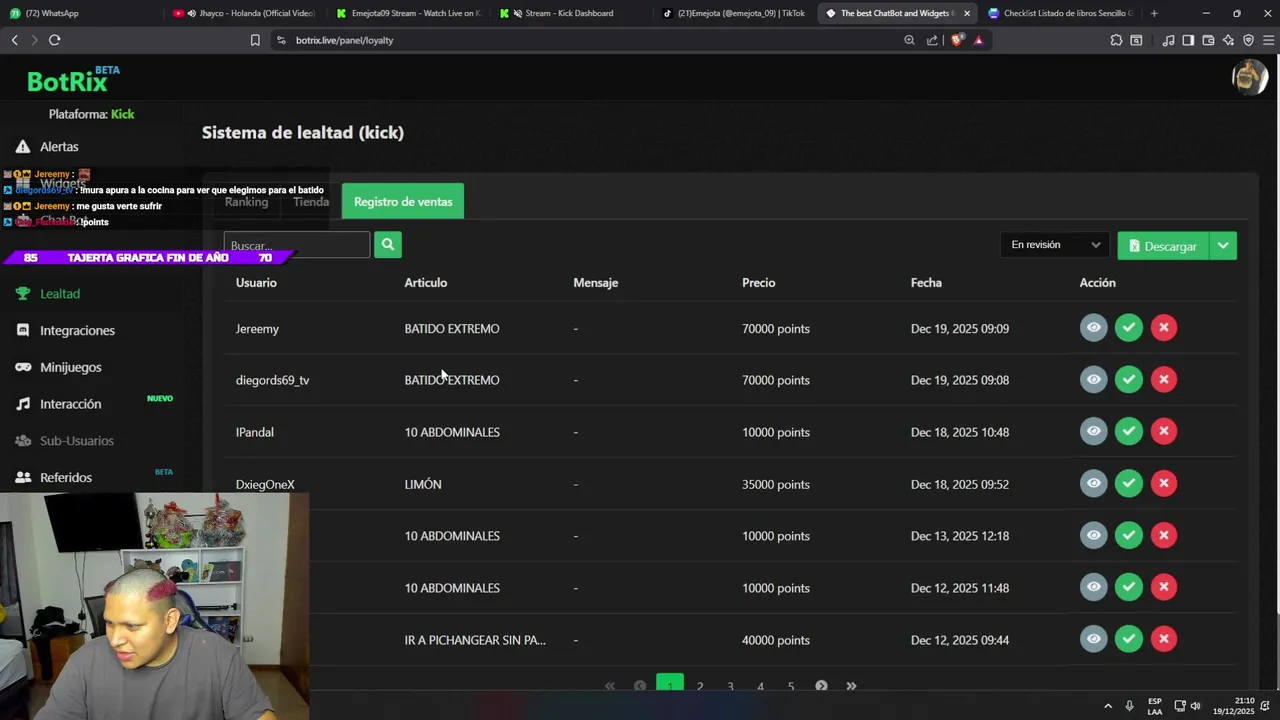Expand the Descargar options arrow
The width and height of the screenshot is (1280, 720).
point(1223,246)
